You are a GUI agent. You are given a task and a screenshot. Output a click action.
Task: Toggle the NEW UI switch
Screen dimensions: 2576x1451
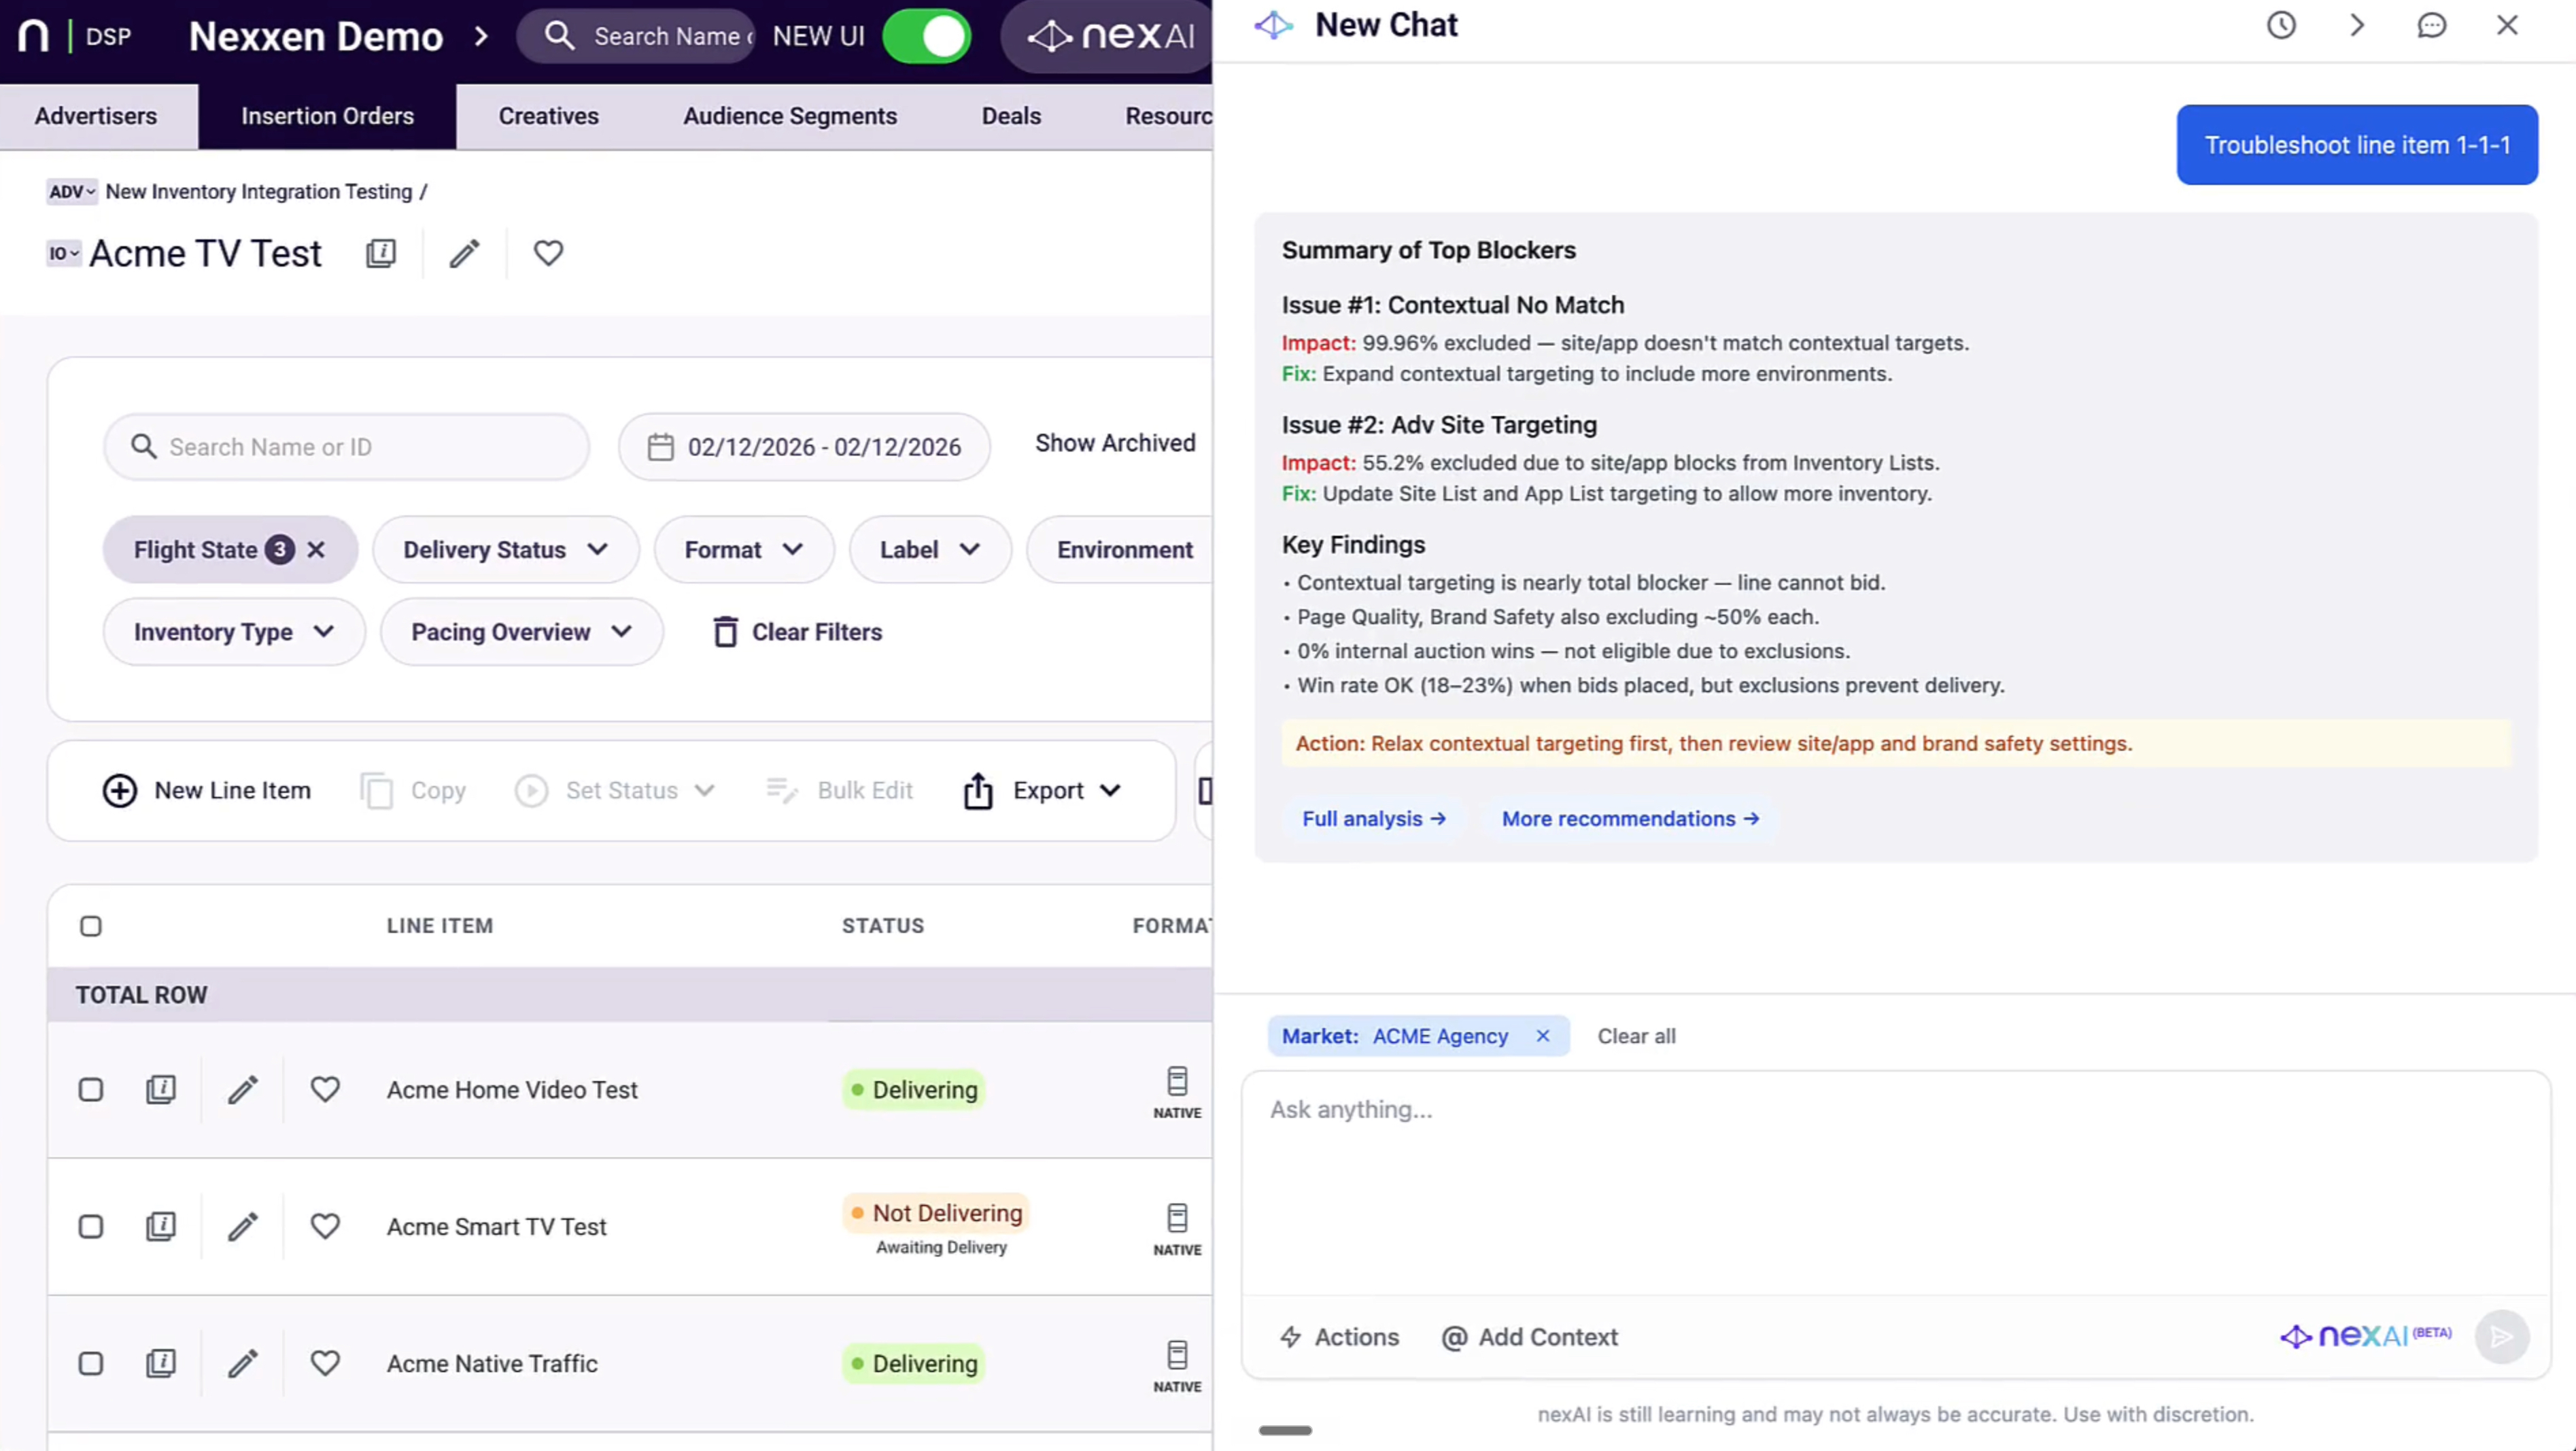tap(926, 36)
